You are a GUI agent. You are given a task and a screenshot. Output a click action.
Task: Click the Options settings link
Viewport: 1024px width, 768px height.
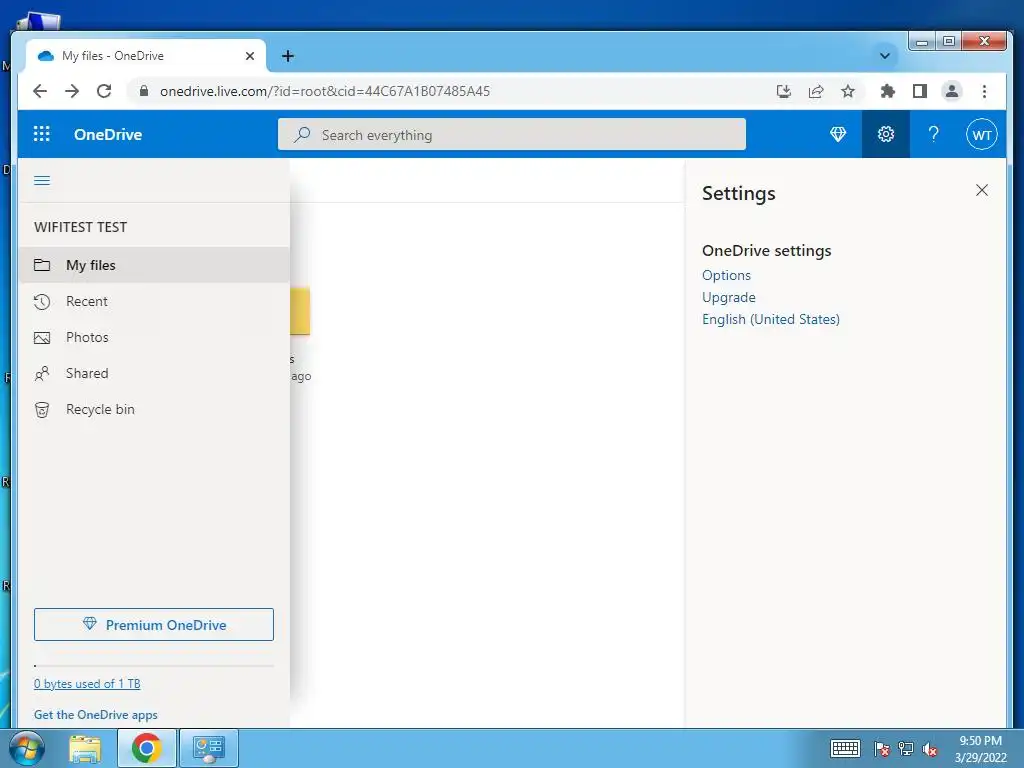point(726,275)
